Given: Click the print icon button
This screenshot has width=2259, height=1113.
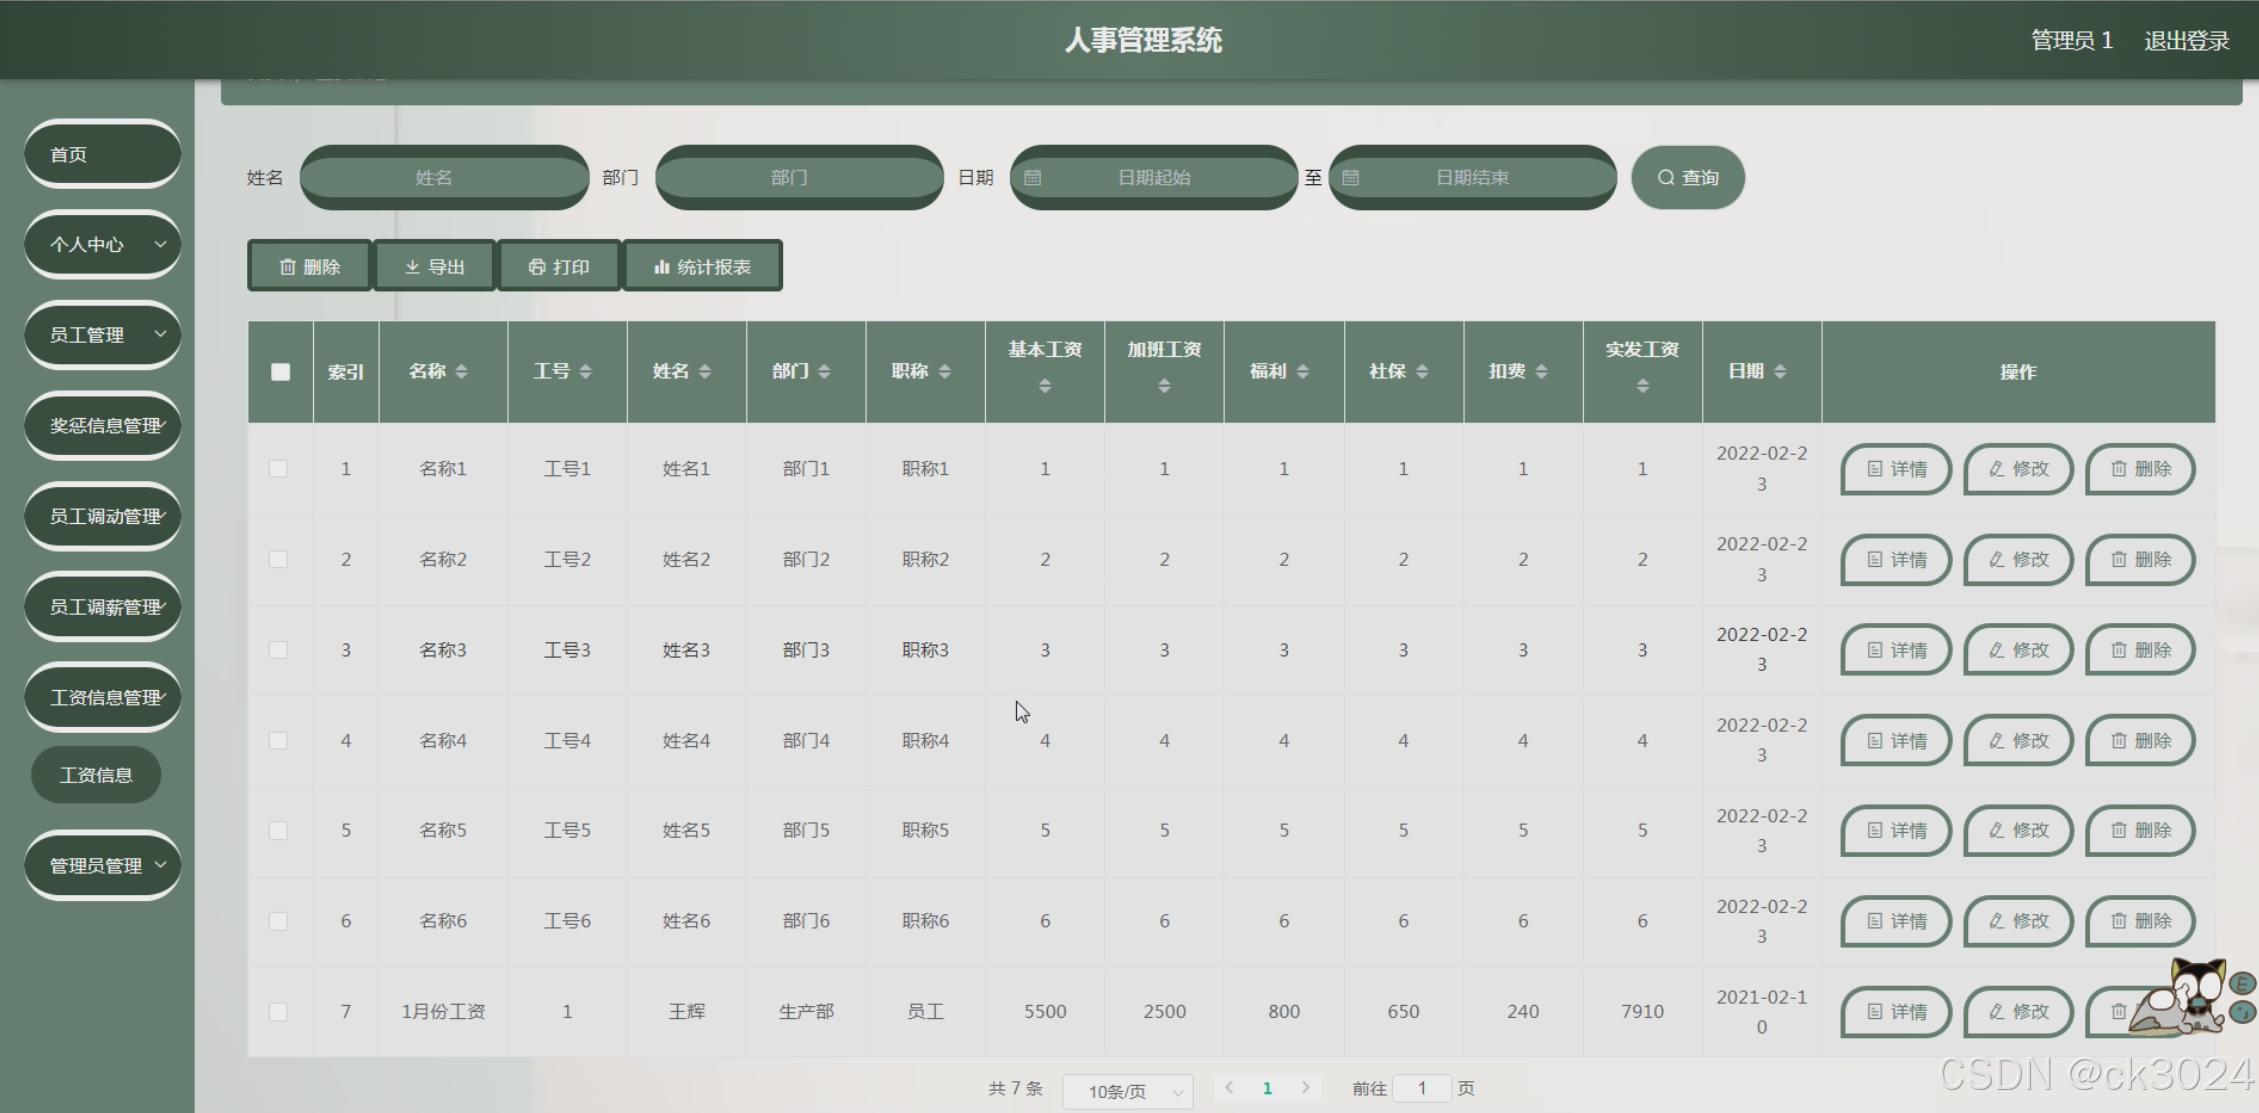Looking at the screenshot, I should [558, 267].
